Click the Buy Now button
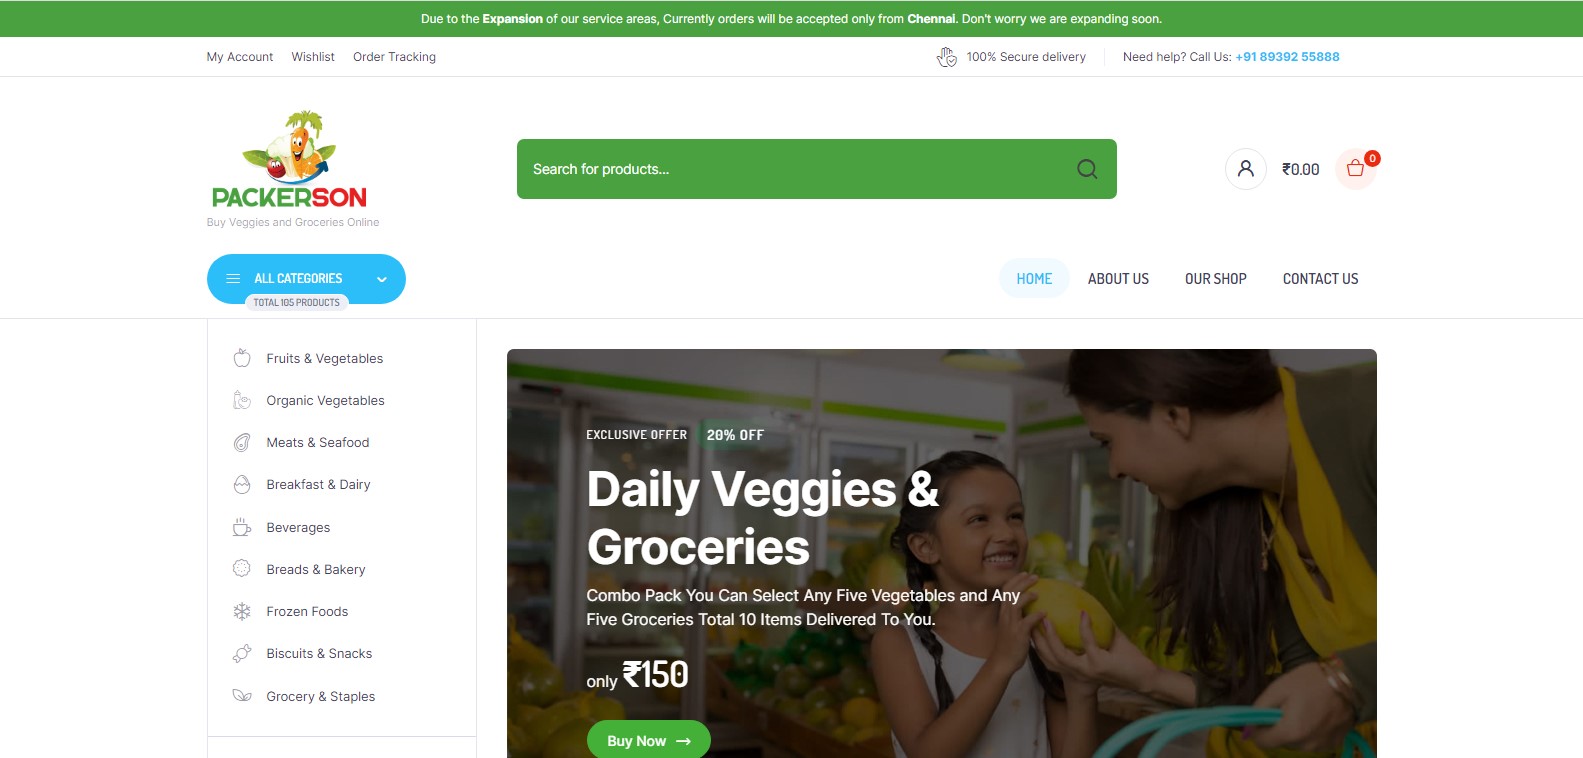Viewport: 1583px width, 758px height. 649,740
